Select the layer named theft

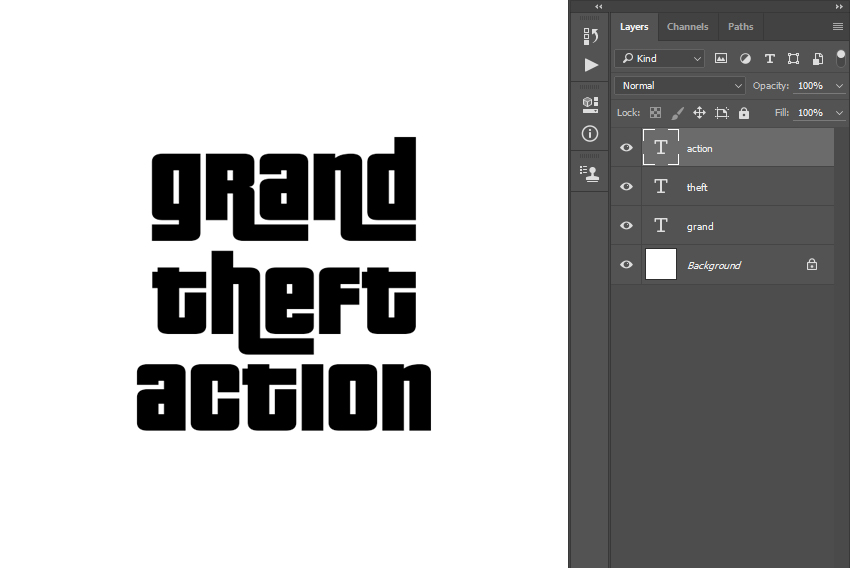[723, 186]
